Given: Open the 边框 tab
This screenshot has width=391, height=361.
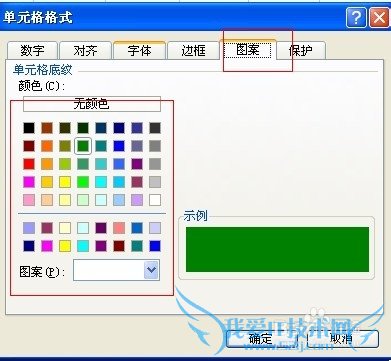Looking at the screenshot, I should click(193, 51).
